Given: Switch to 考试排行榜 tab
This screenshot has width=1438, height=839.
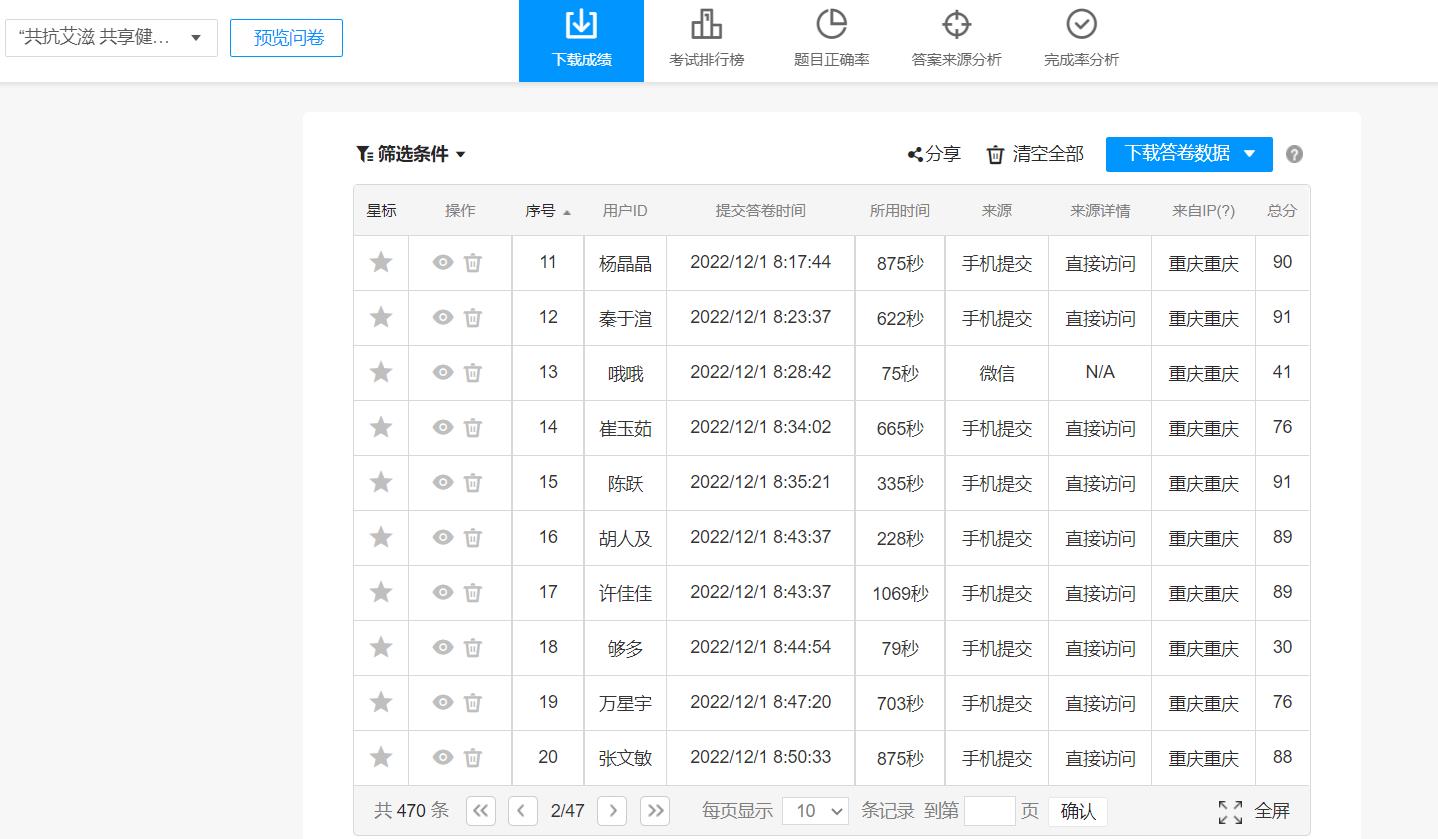Looking at the screenshot, I should (706, 40).
